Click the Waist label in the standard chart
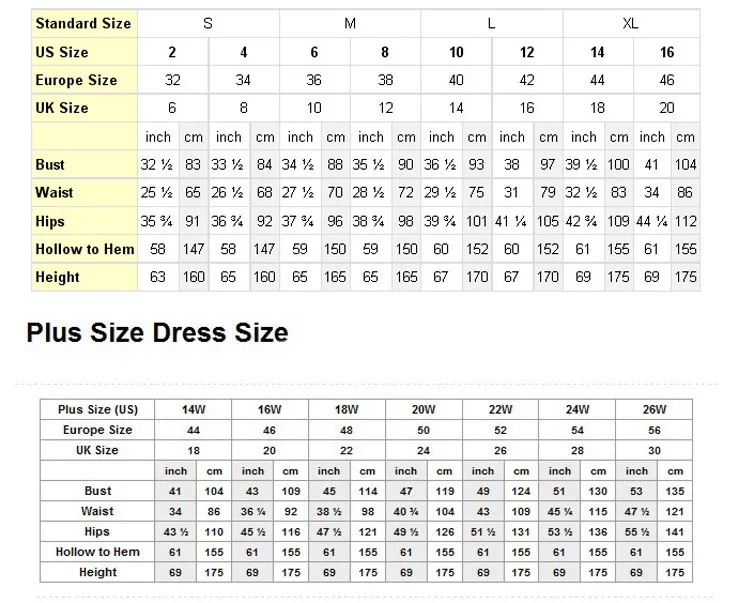Screen dimensions: 750x603 coord(54,192)
